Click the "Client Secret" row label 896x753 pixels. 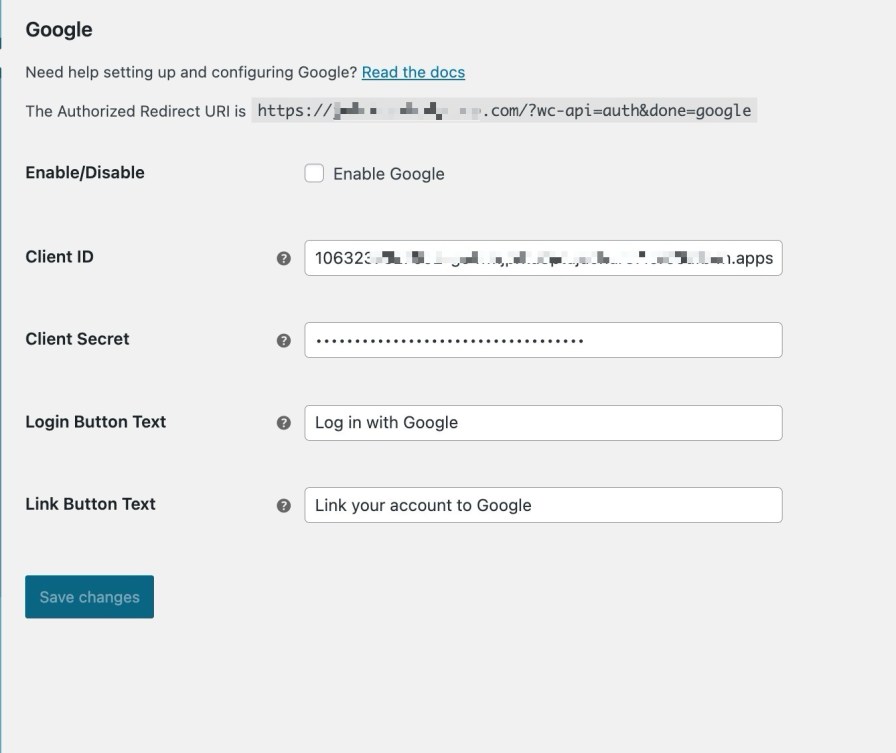click(77, 339)
